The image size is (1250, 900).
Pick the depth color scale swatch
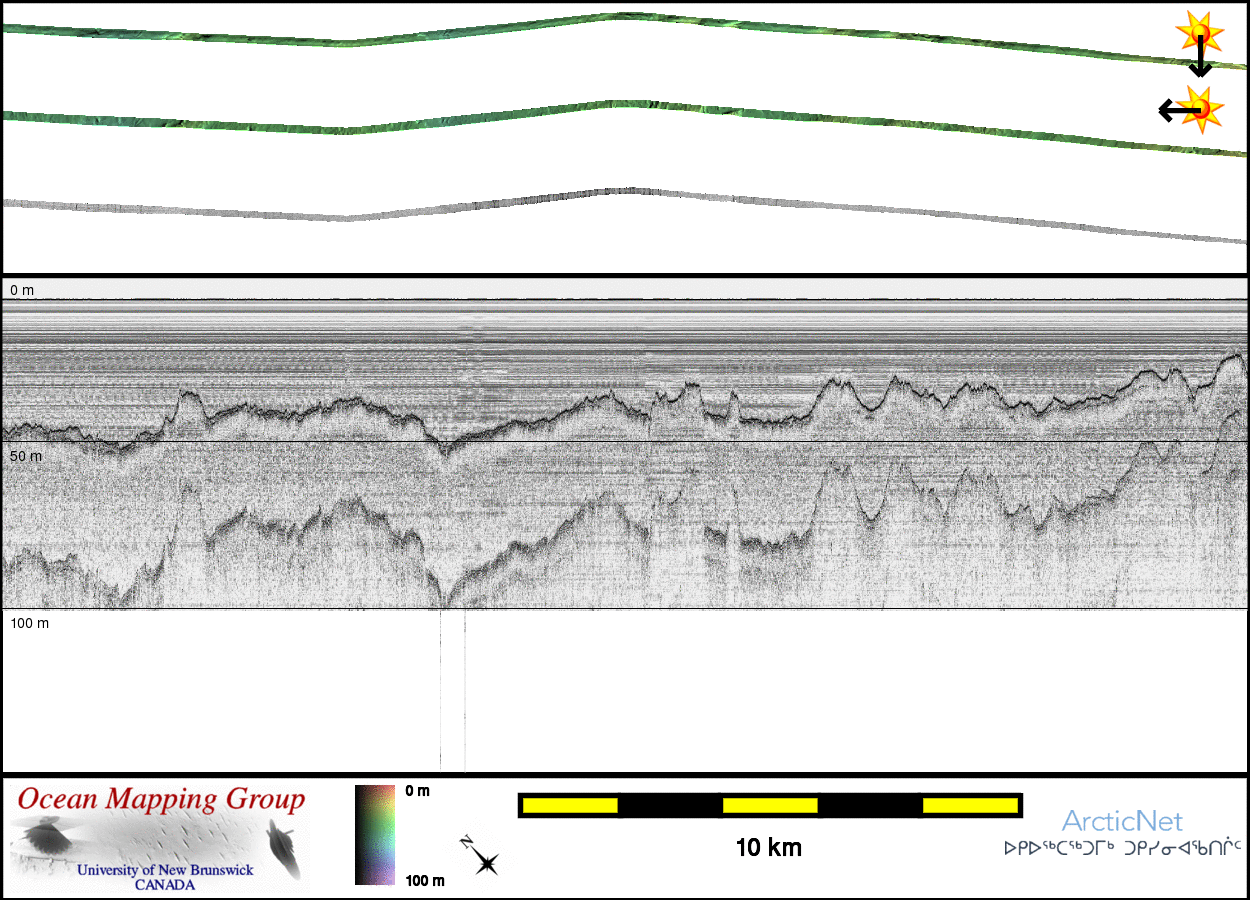pos(376,835)
